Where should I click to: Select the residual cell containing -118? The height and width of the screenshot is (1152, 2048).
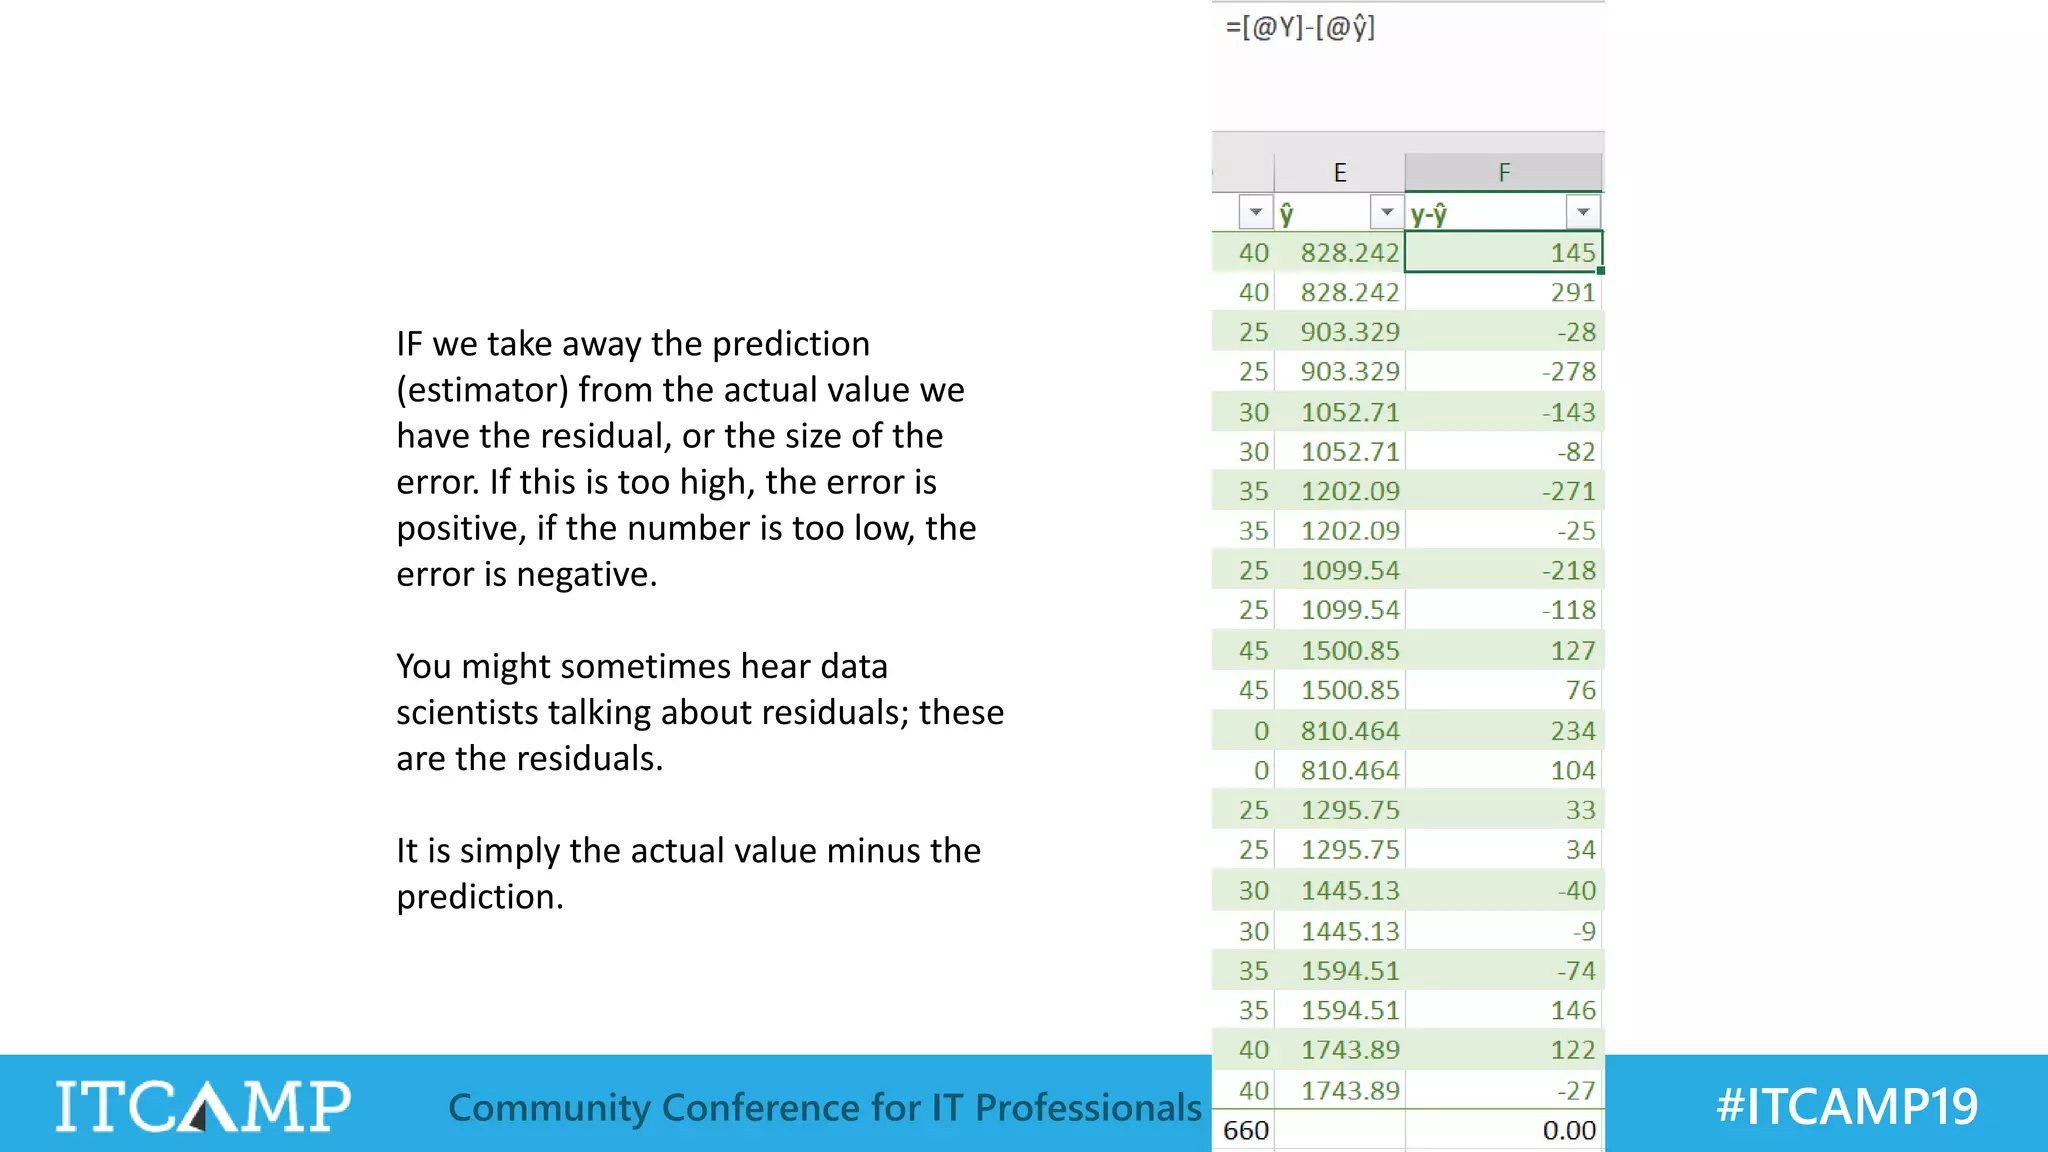tap(1504, 610)
